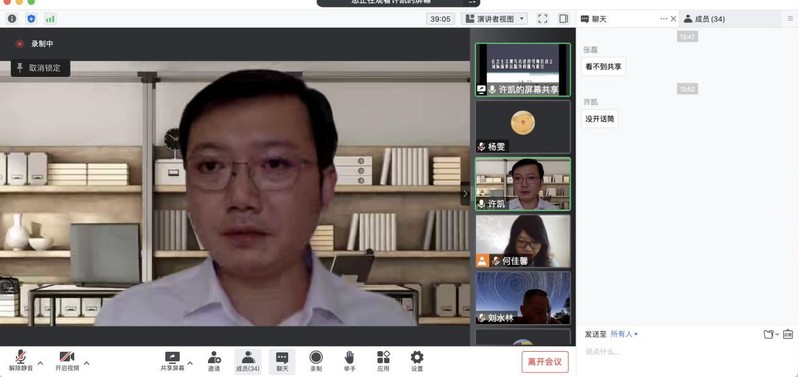This screenshot has width=798, height=377.
Task: Click the chat message input field
Action: (x=687, y=352)
